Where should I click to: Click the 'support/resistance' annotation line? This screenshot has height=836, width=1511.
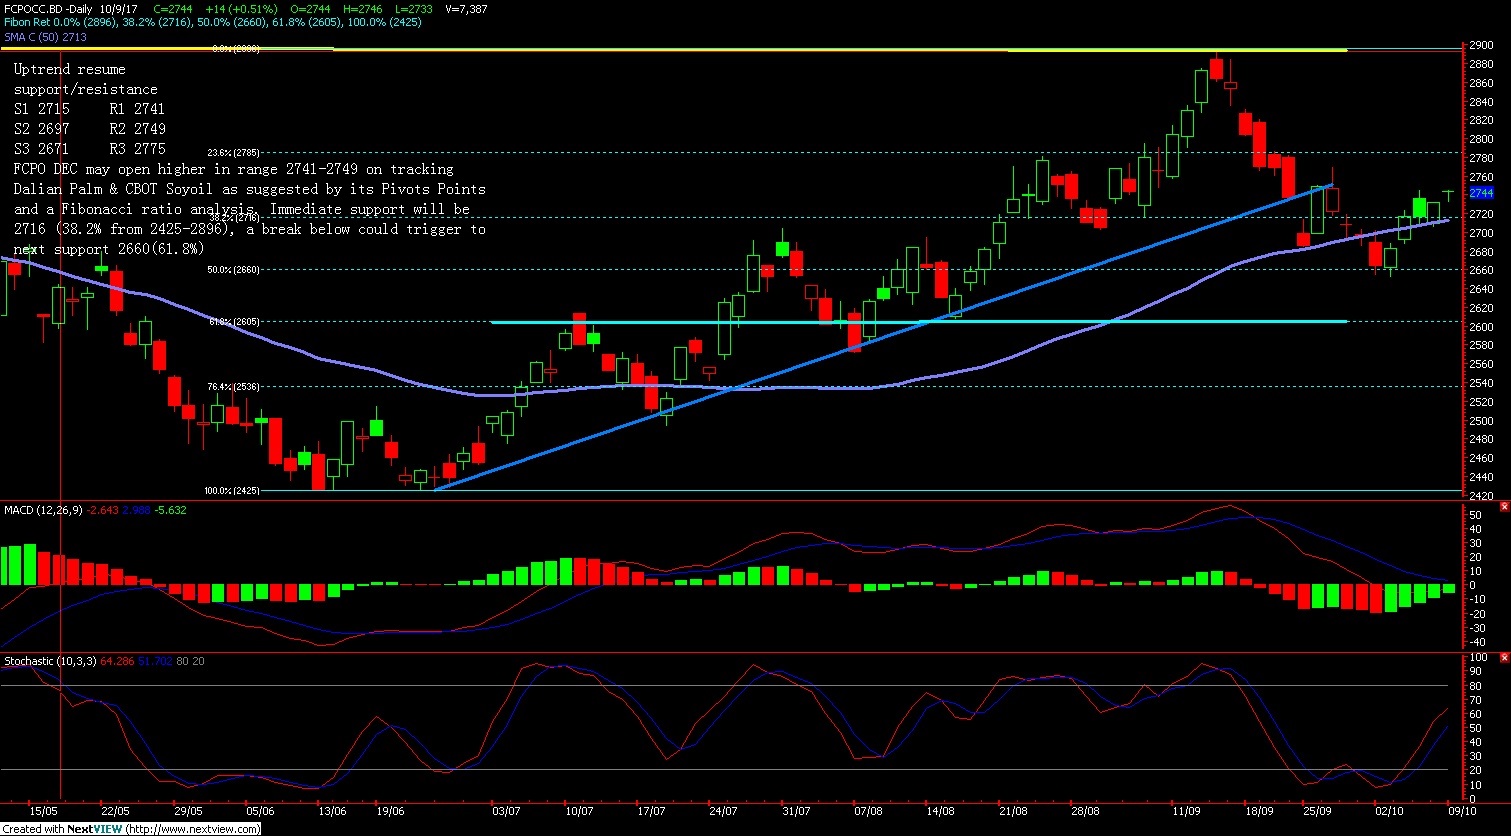(x=86, y=89)
